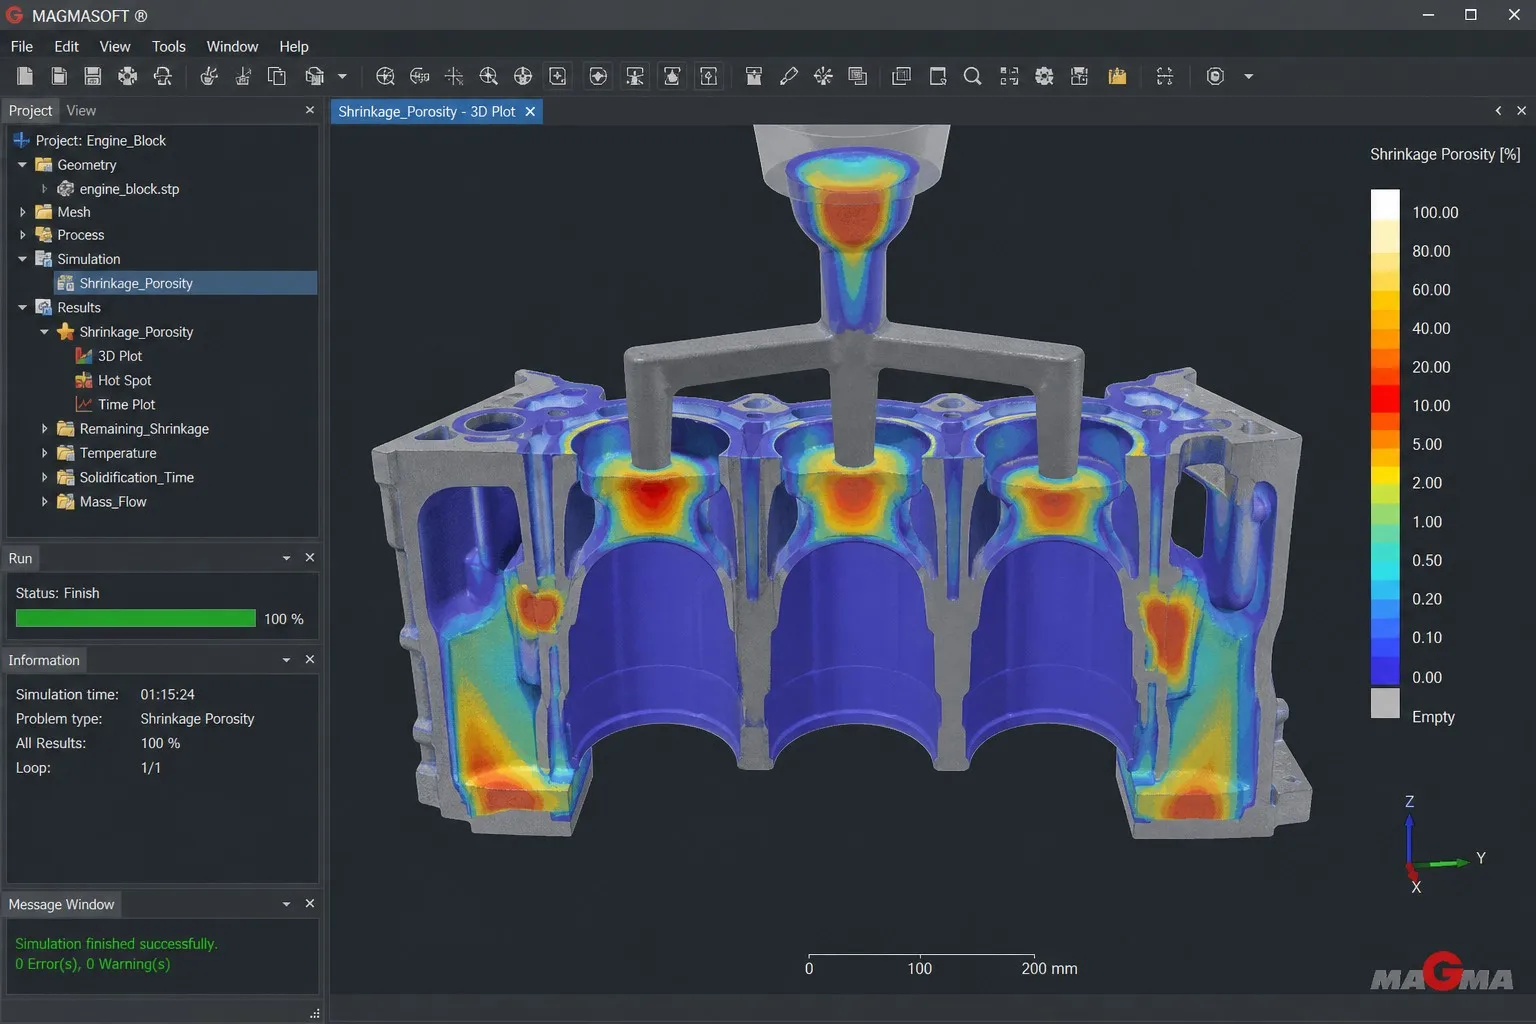Open the Information panel dropdown arrow
The image size is (1536, 1024).
286,660
